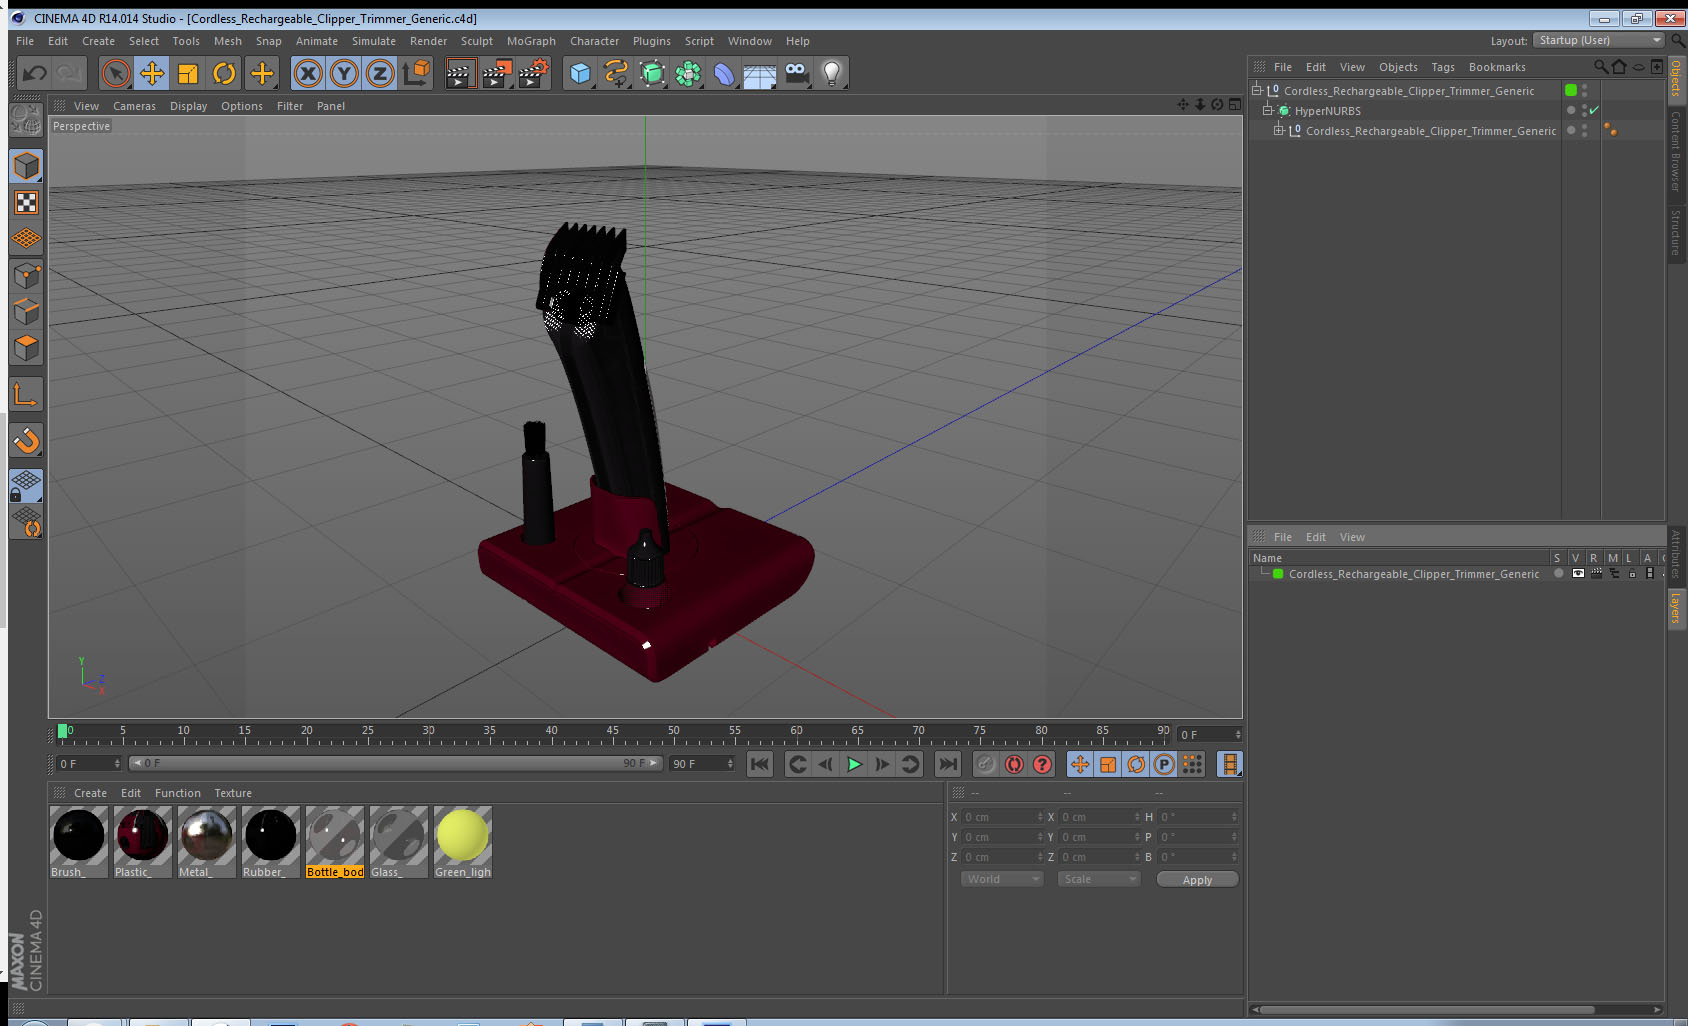
Task: Open the Mesh menu
Action: click(227, 41)
